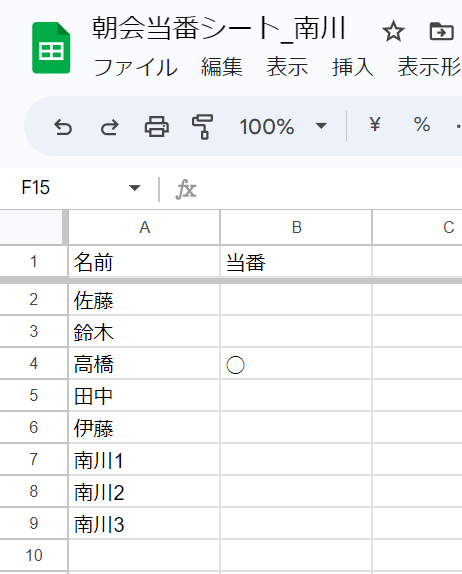Select column B header
Image resolution: width=462 pixels, height=574 pixels.
[296, 227]
